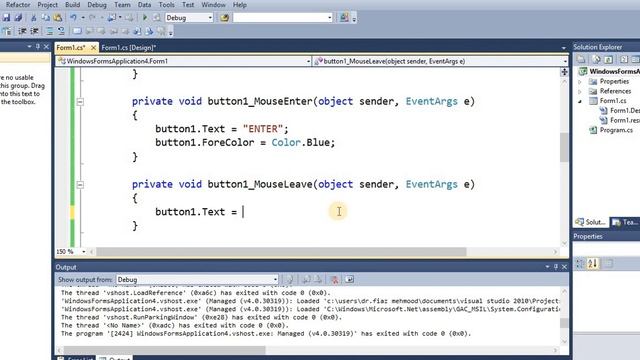Click Show All Files in Solution Explorer
This screenshot has width=640, height=360.
pos(596,60)
